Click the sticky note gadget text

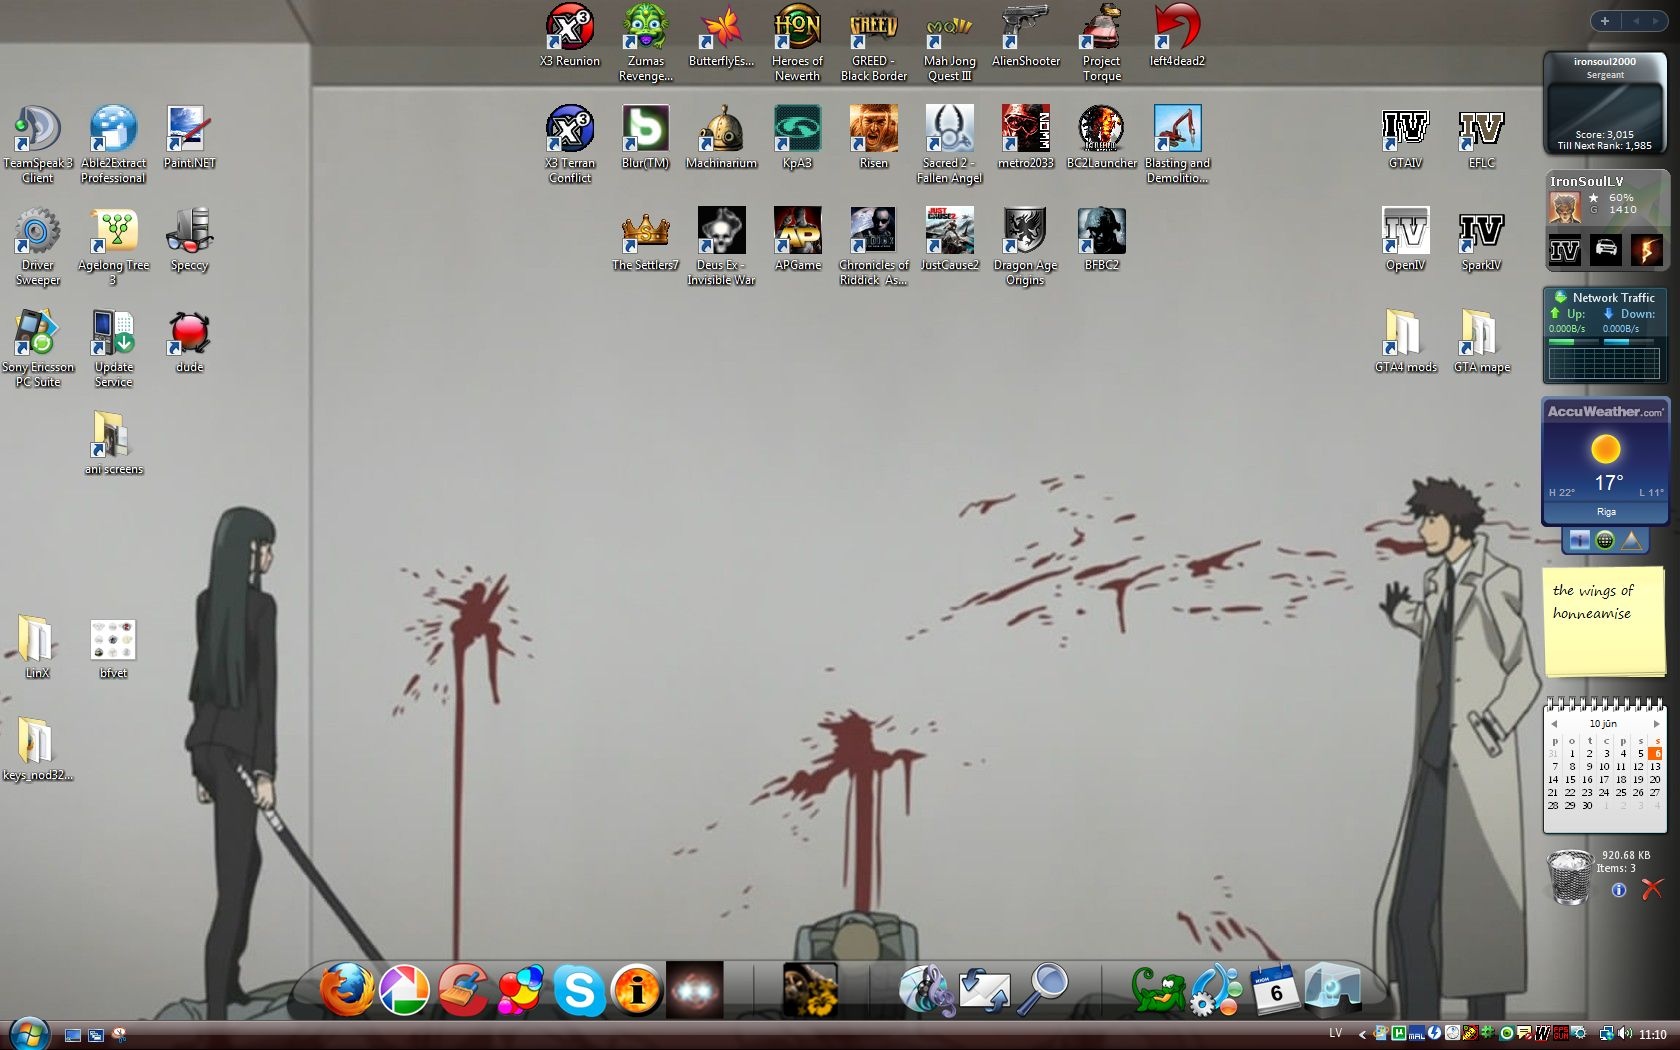(1593, 602)
